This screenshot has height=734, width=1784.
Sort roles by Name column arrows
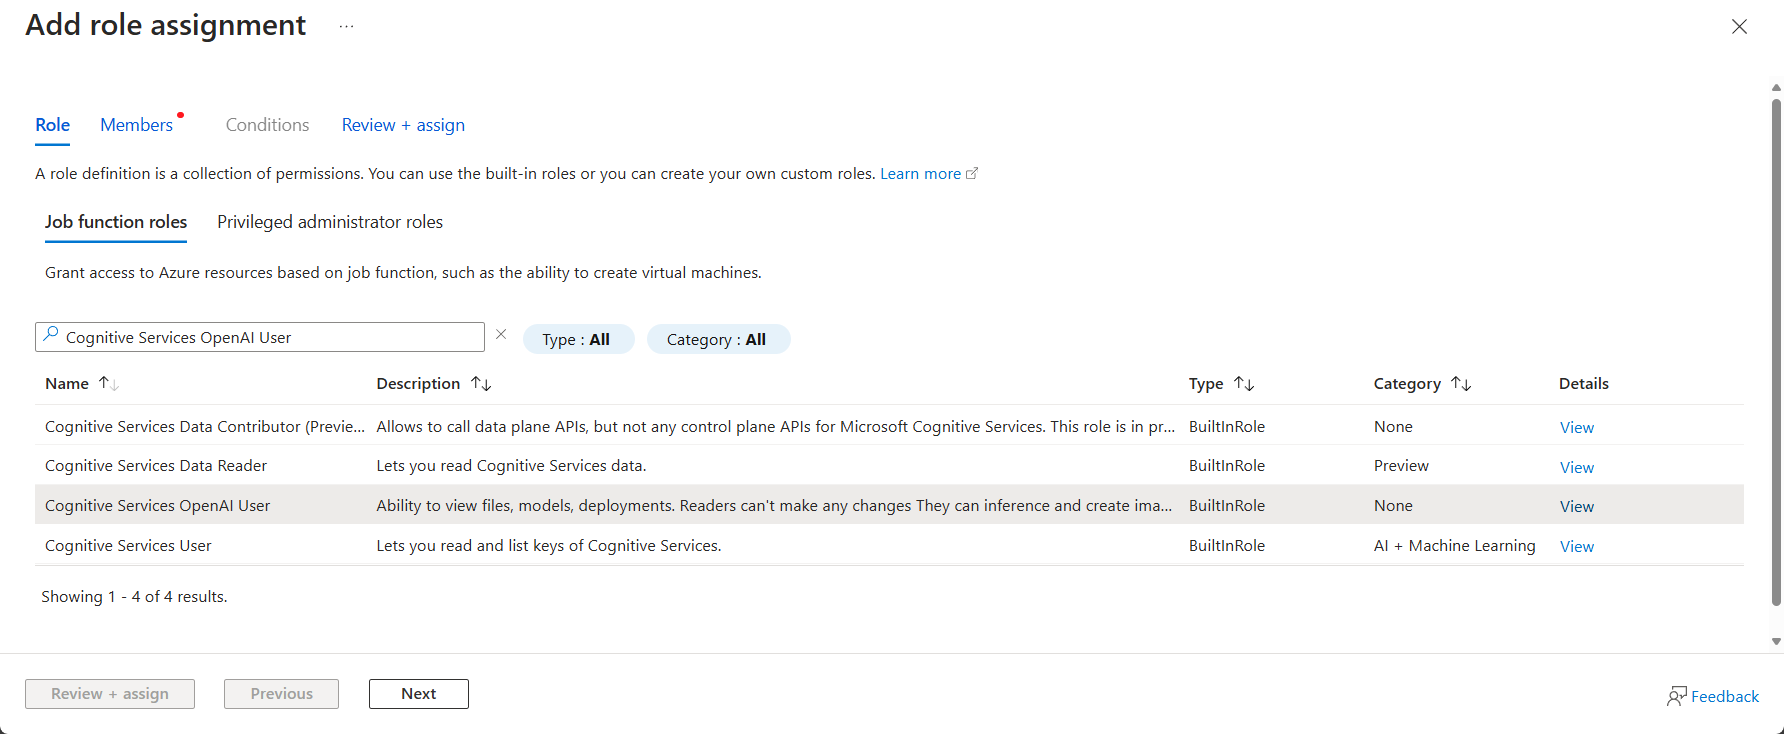tap(108, 384)
